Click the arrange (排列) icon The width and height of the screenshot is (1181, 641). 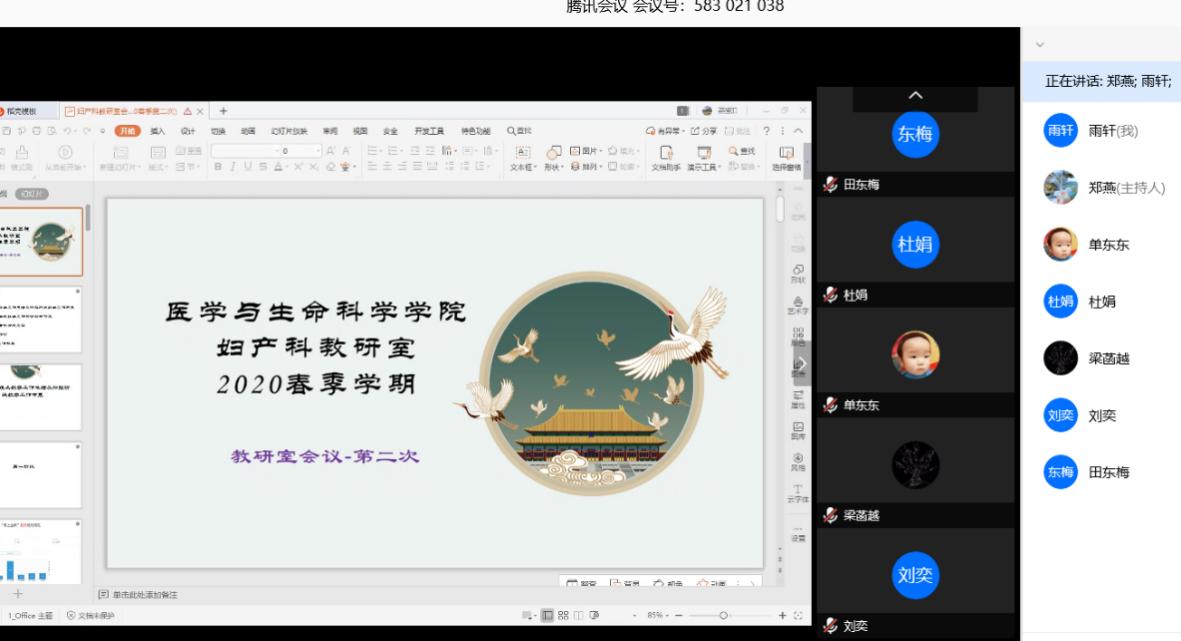coord(586,166)
